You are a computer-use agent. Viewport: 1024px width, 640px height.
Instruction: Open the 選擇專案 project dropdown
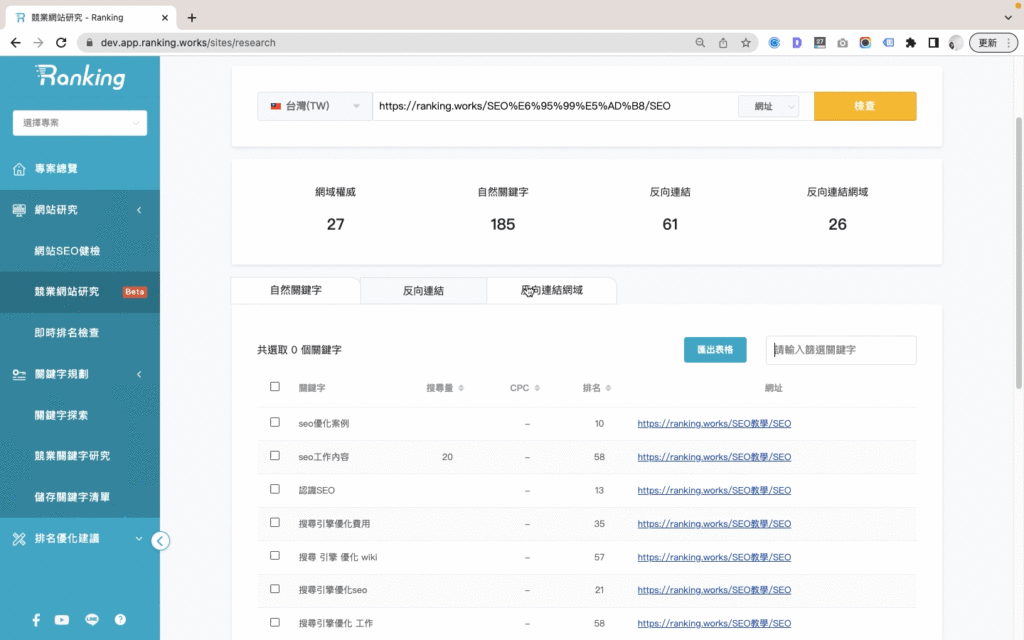(x=80, y=123)
